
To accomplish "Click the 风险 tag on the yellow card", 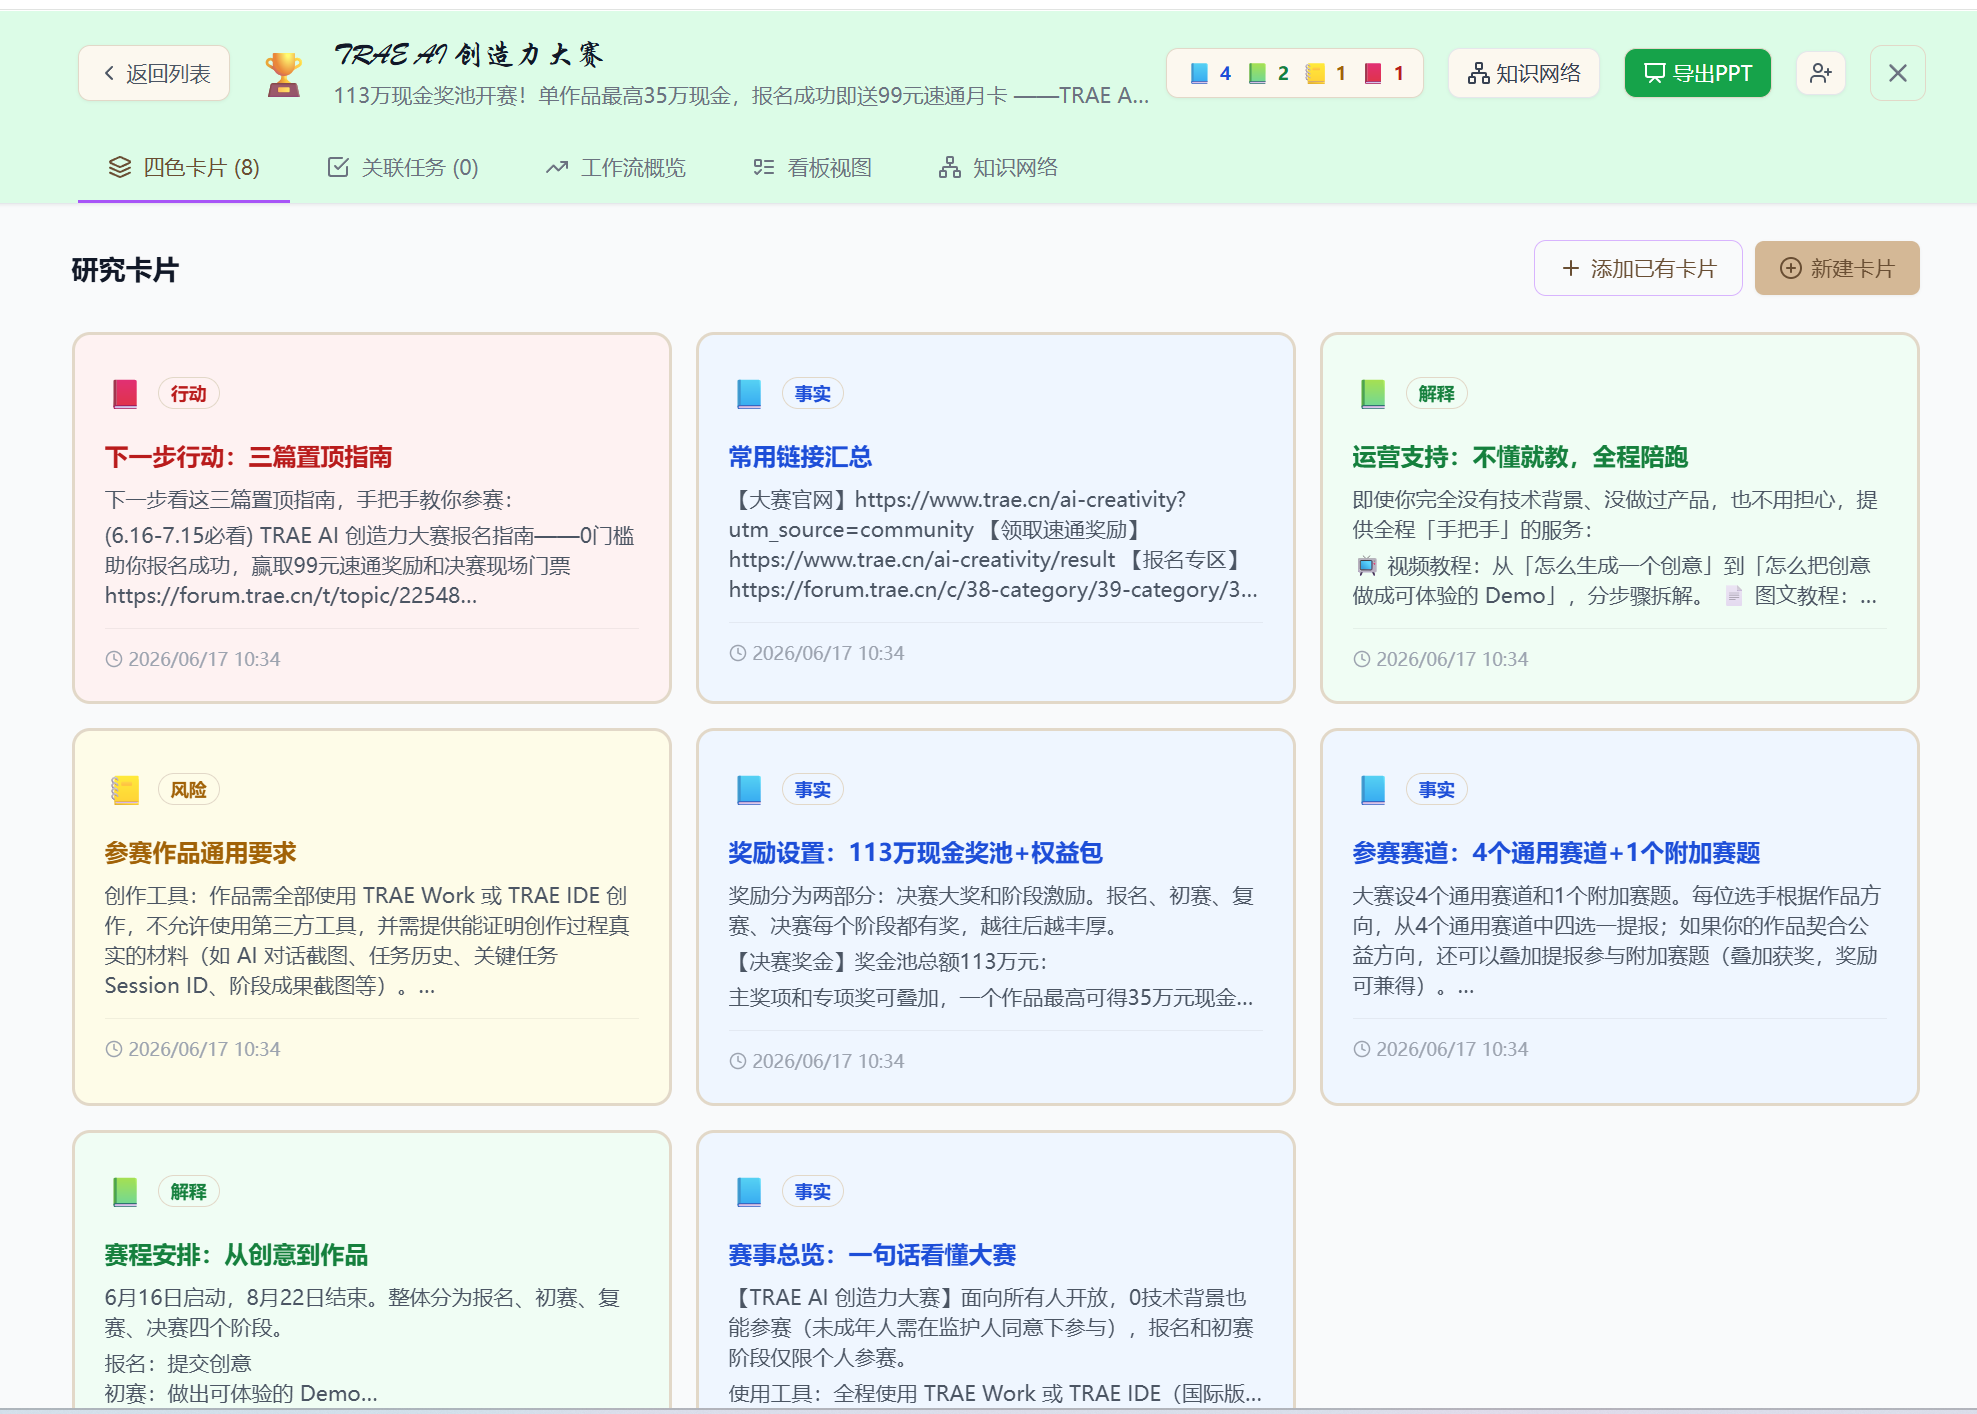I will [188, 790].
